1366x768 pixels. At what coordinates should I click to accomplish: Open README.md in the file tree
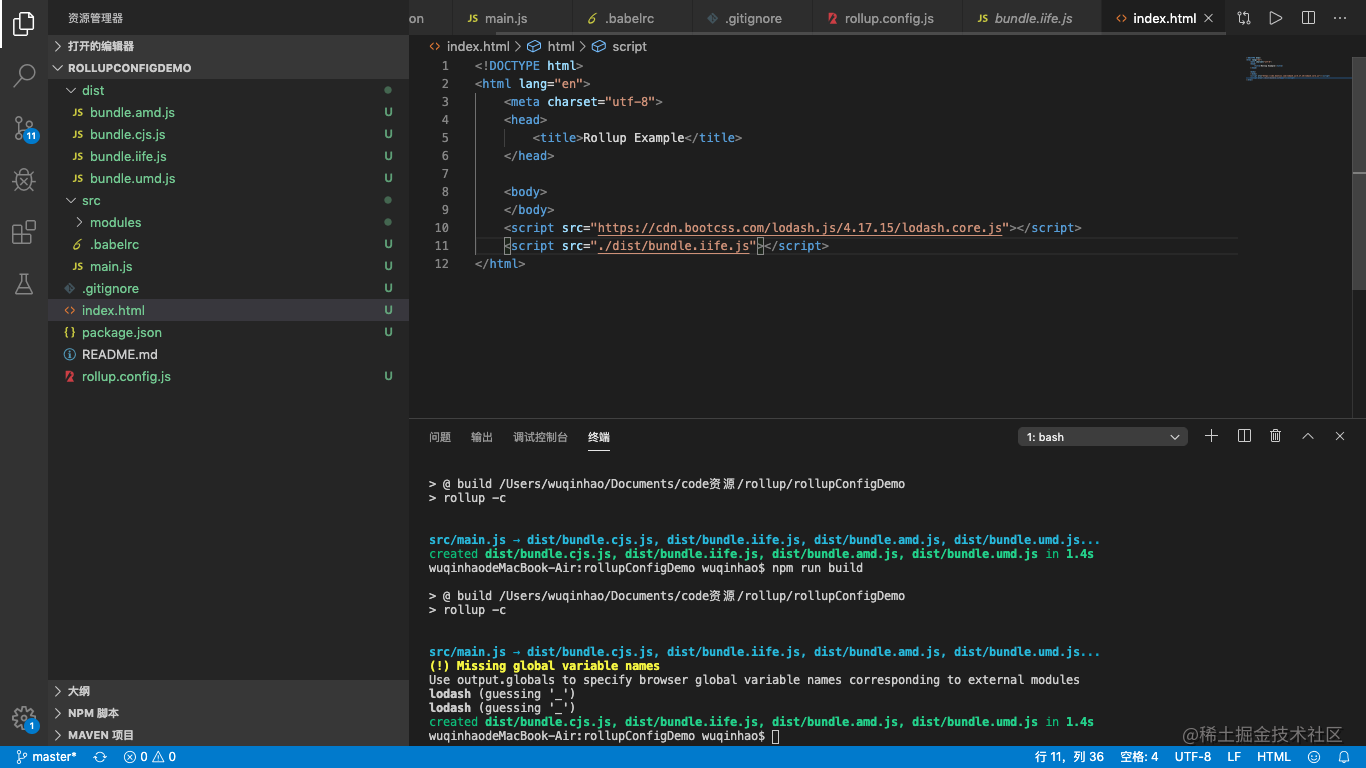[228, 354]
